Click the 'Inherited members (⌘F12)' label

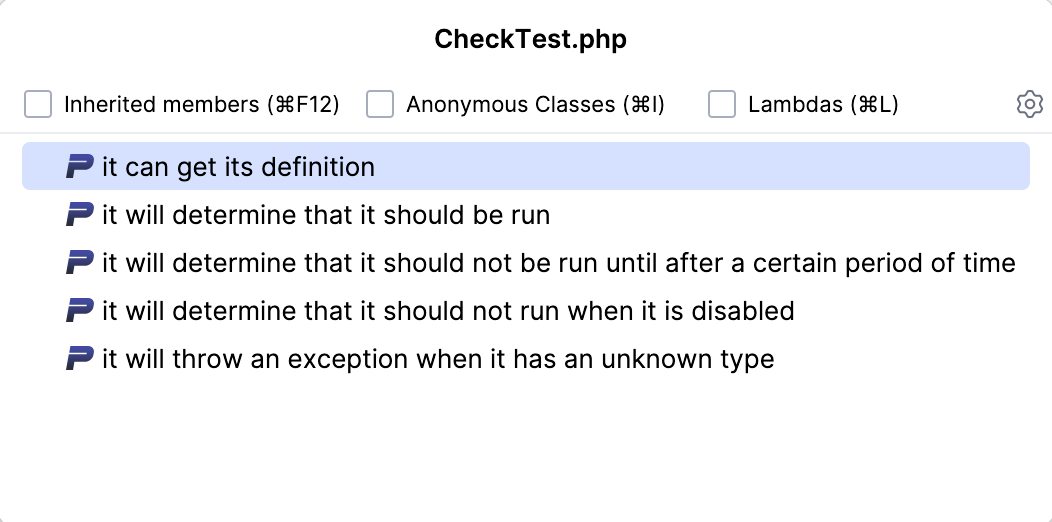[x=202, y=104]
